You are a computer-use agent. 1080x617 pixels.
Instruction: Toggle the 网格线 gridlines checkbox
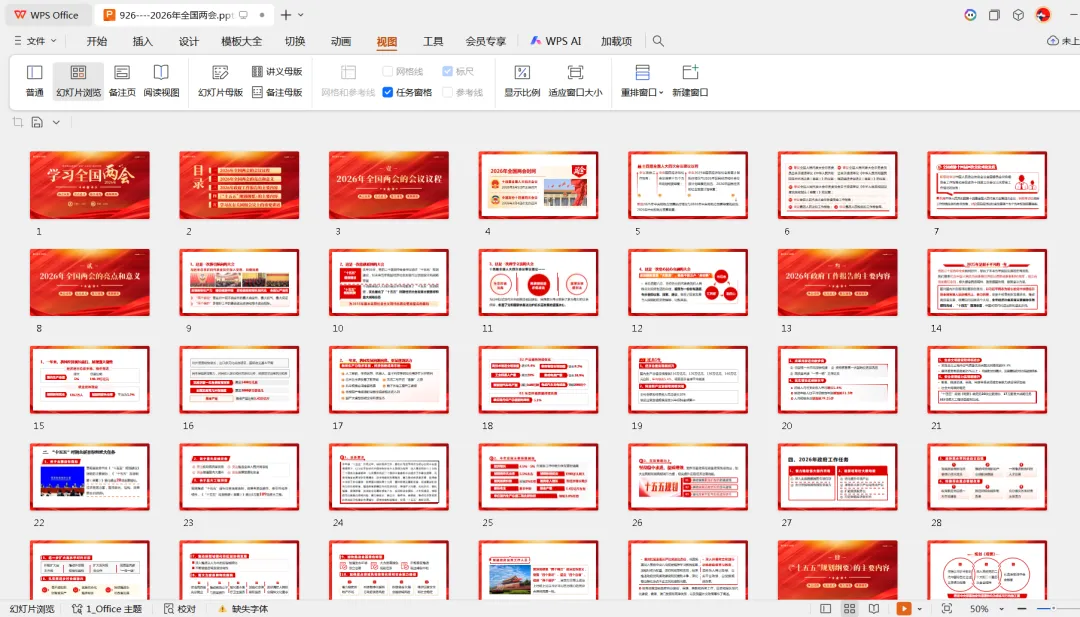point(403,72)
